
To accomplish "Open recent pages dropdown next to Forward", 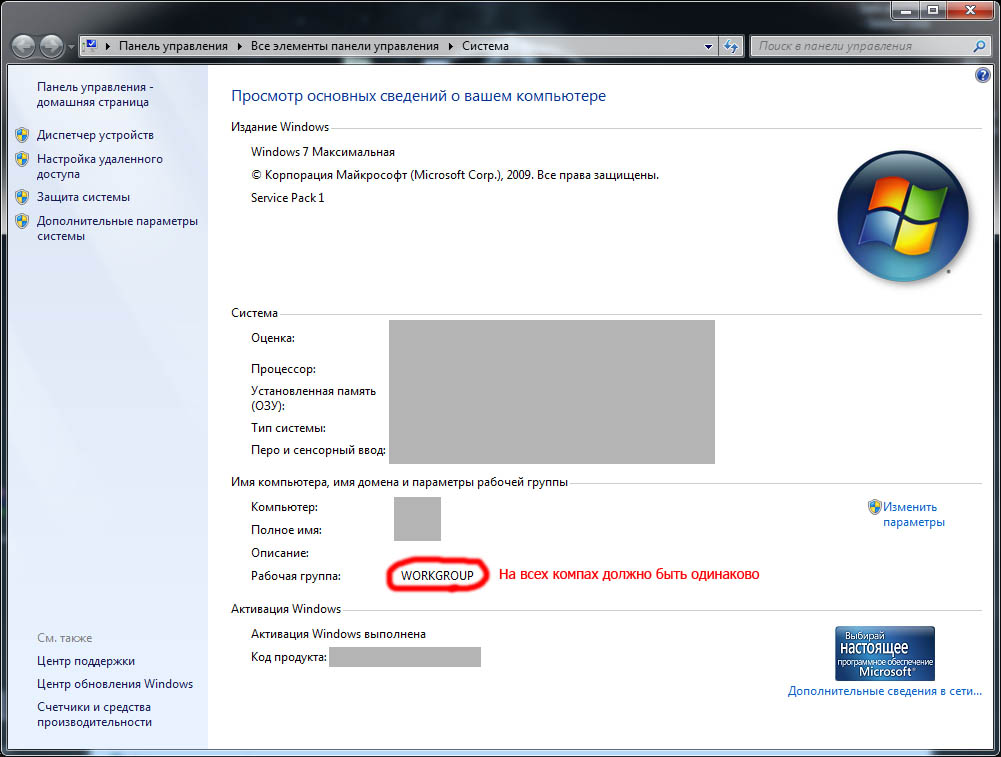I will click(x=71, y=47).
